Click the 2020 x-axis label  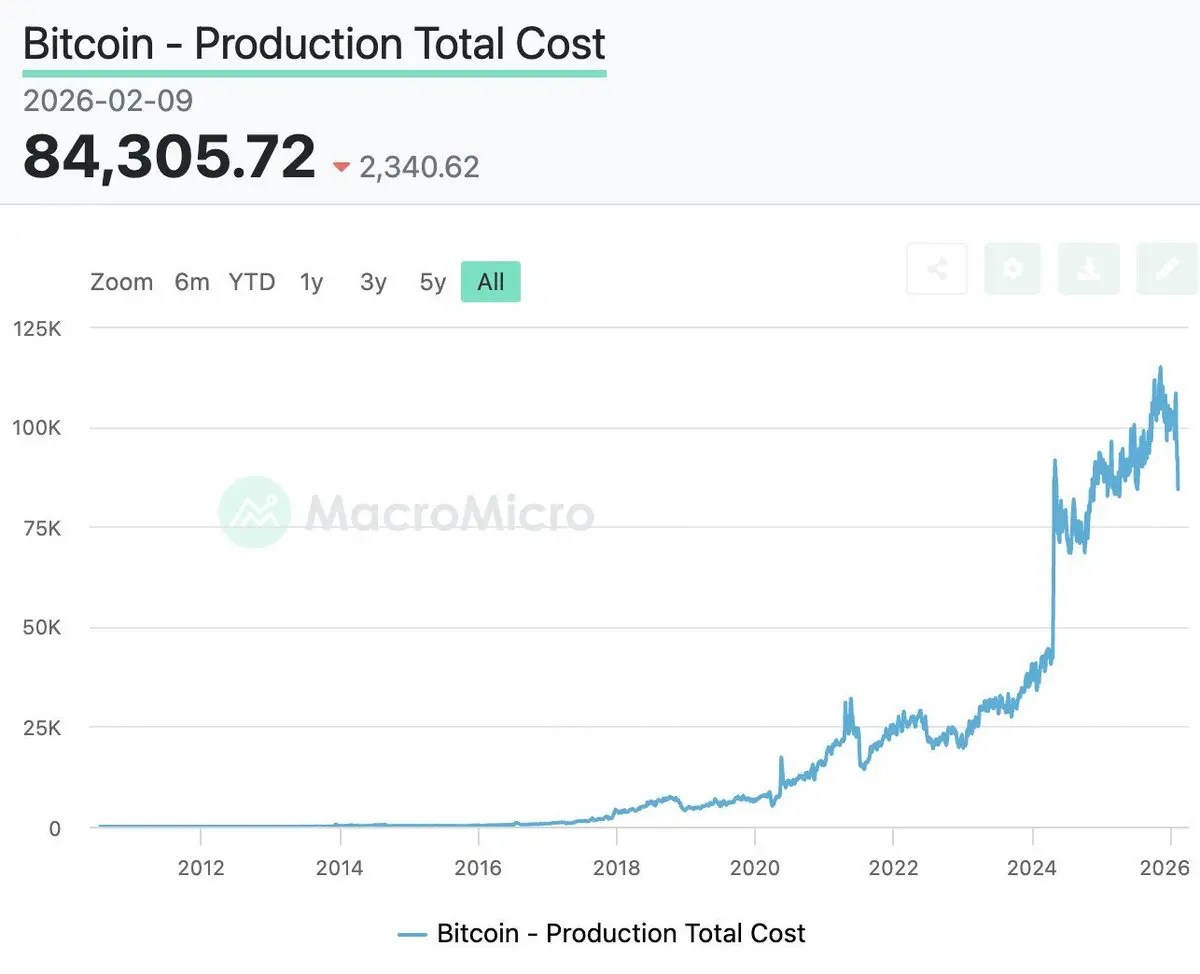[x=755, y=866]
